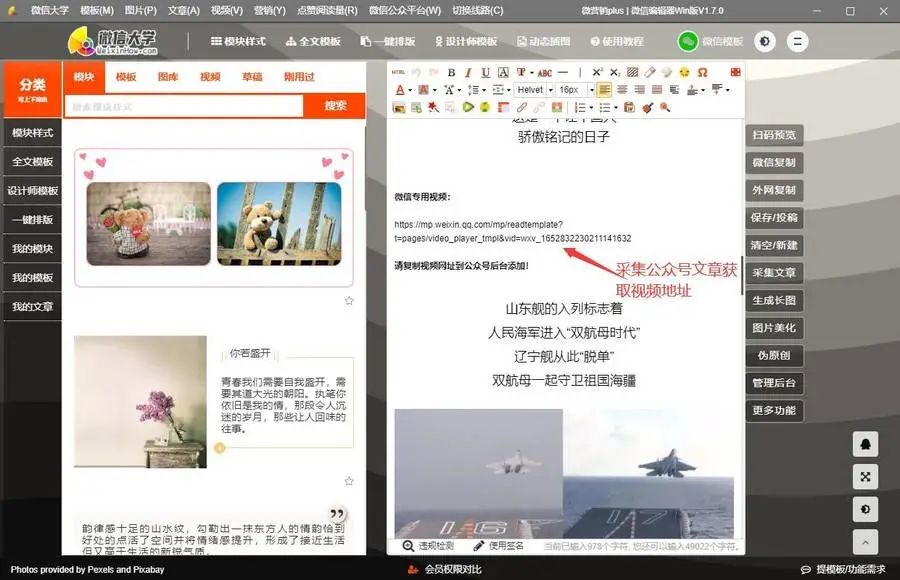Switch to the 草稿 tab
900x580 pixels.
[252, 76]
